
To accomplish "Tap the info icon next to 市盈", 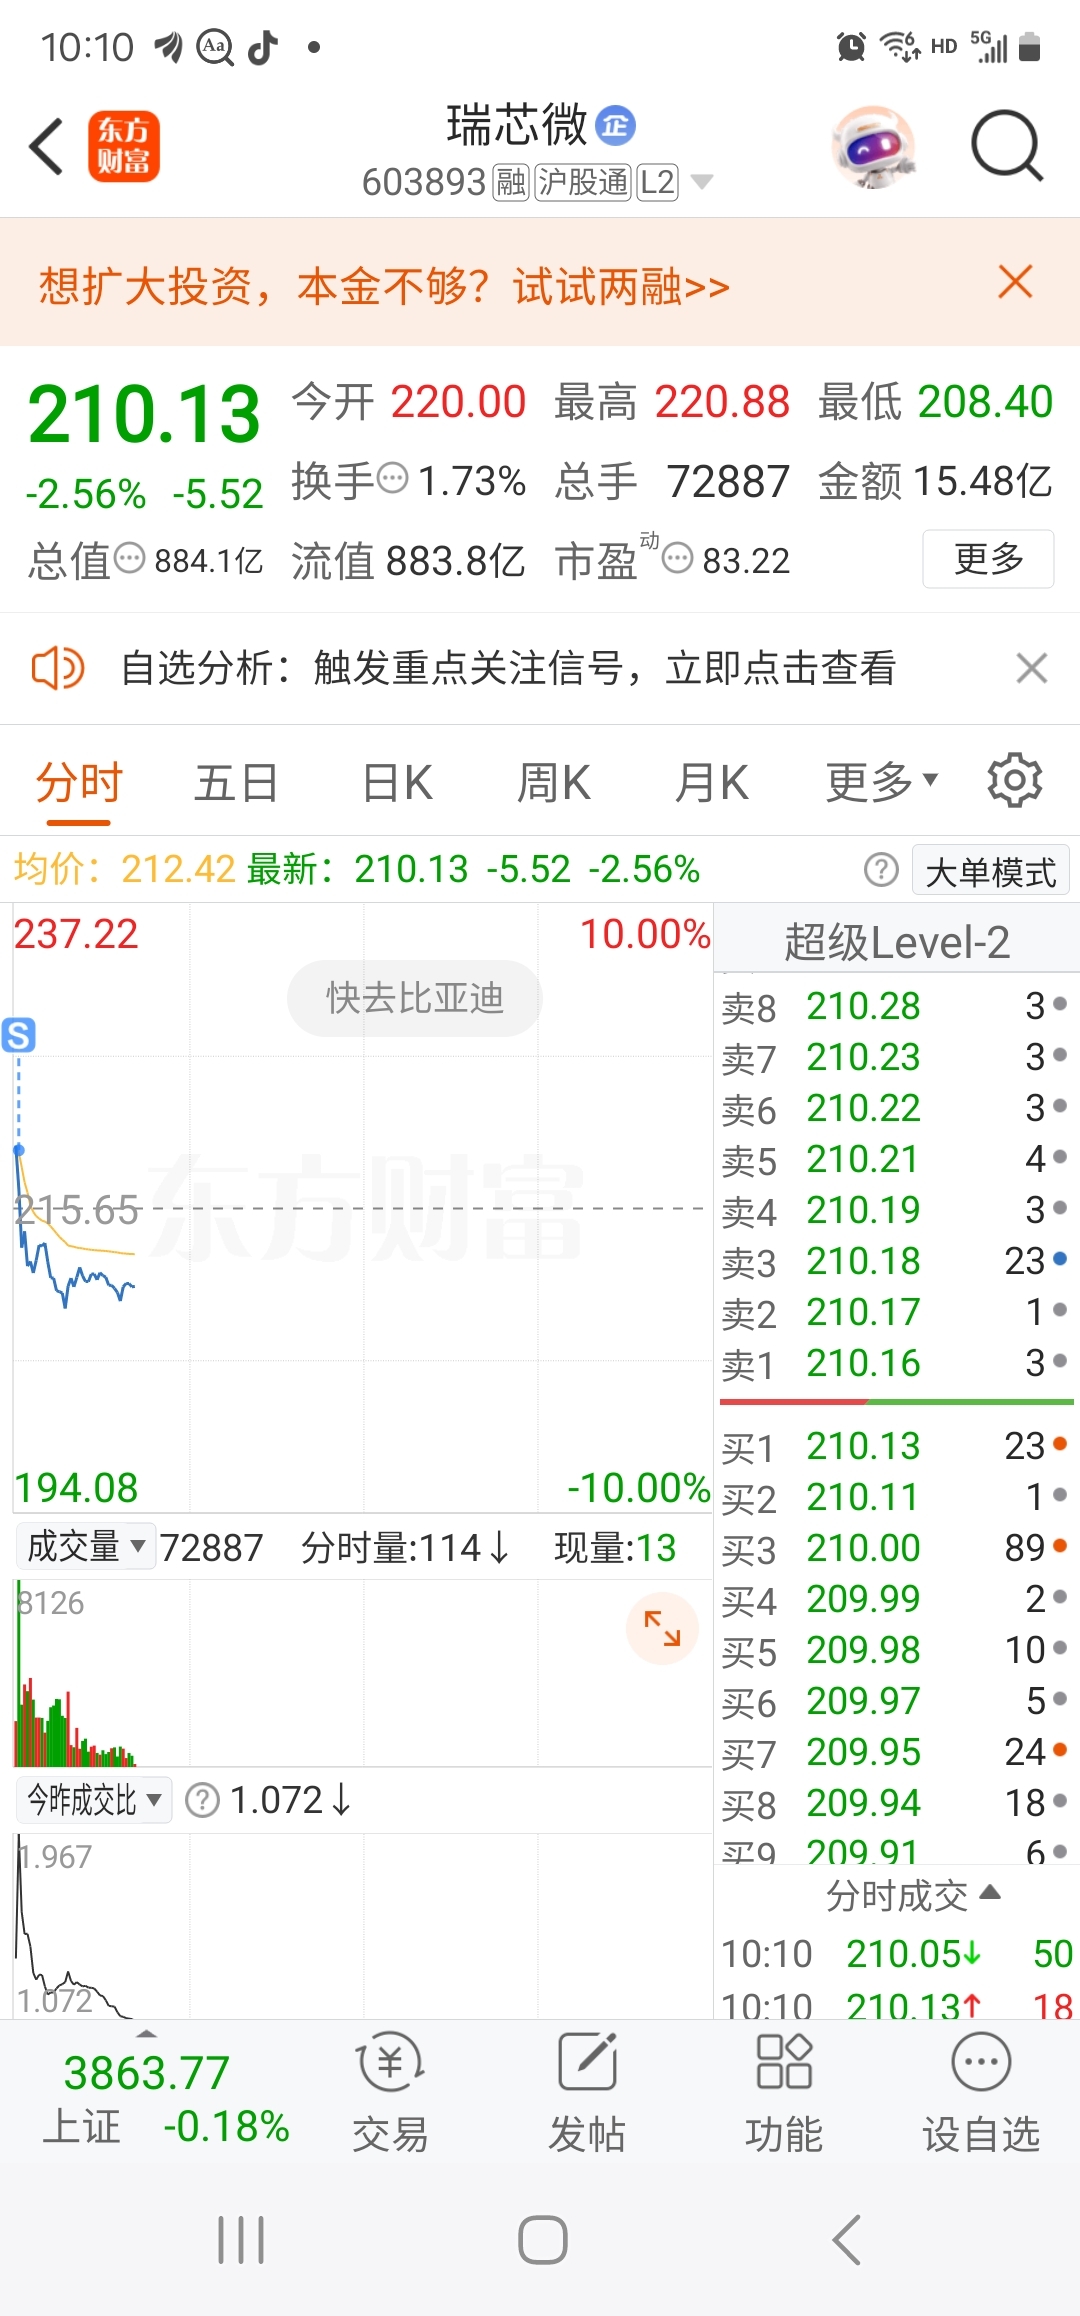I will click(x=678, y=558).
